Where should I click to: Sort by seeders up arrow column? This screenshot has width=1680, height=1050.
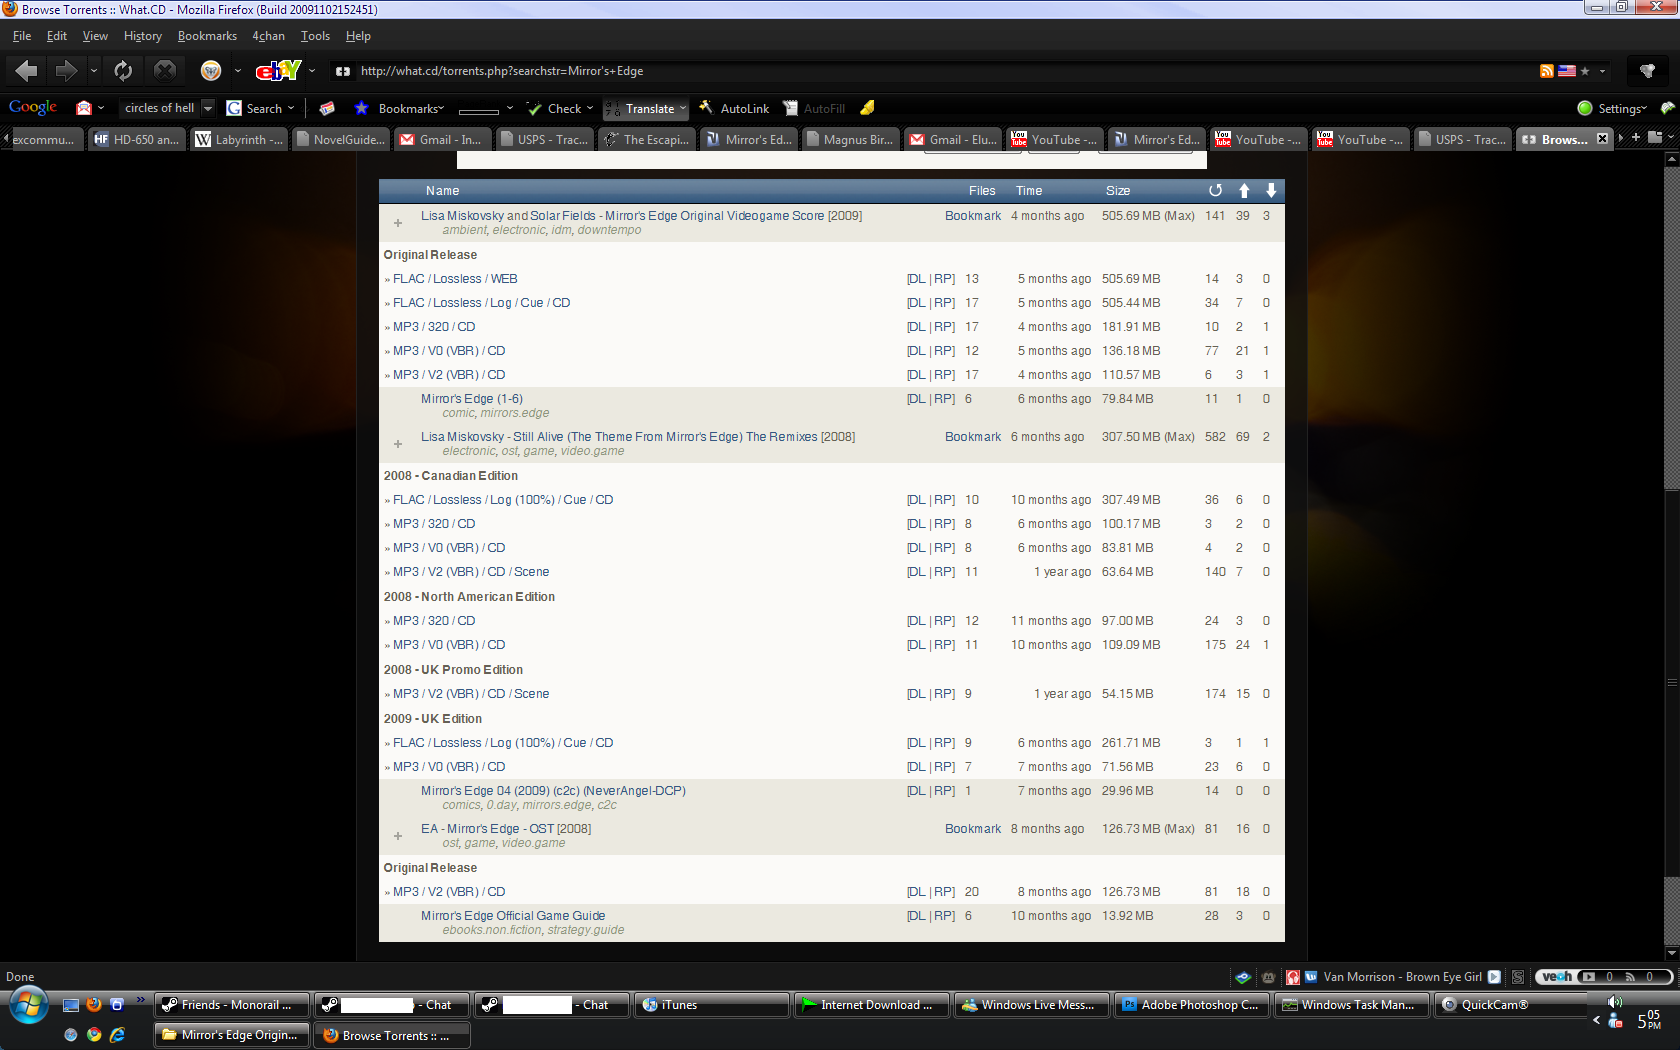click(x=1244, y=190)
